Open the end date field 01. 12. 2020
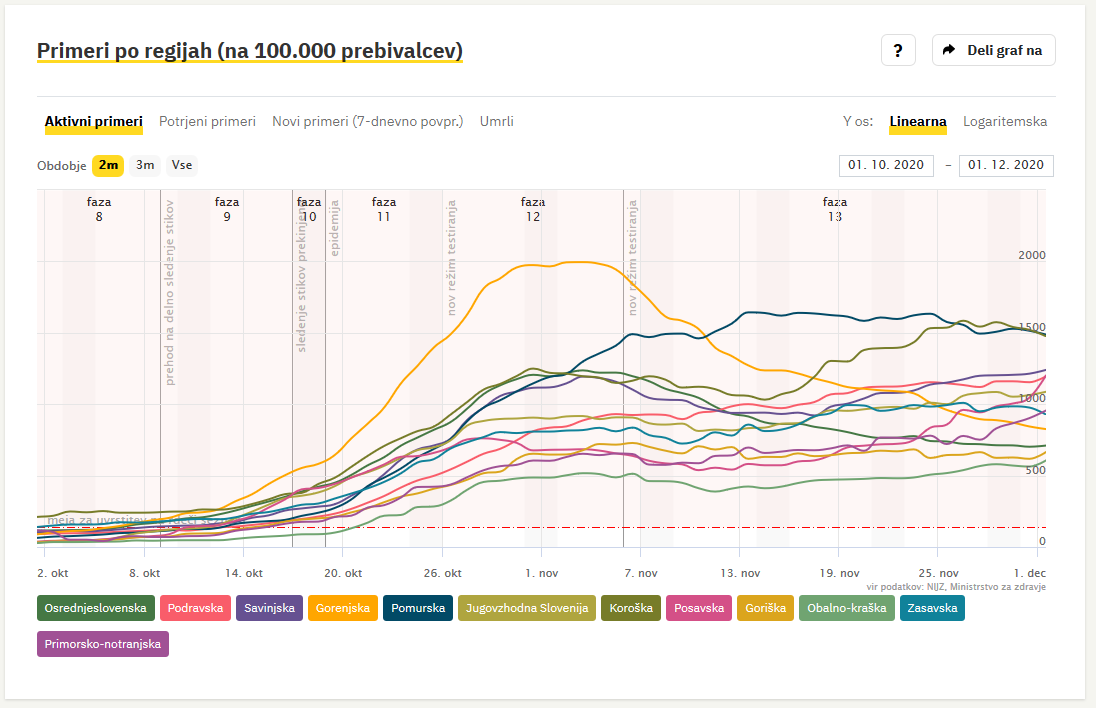This screenshot has width=1096, height=708. 1005,165
